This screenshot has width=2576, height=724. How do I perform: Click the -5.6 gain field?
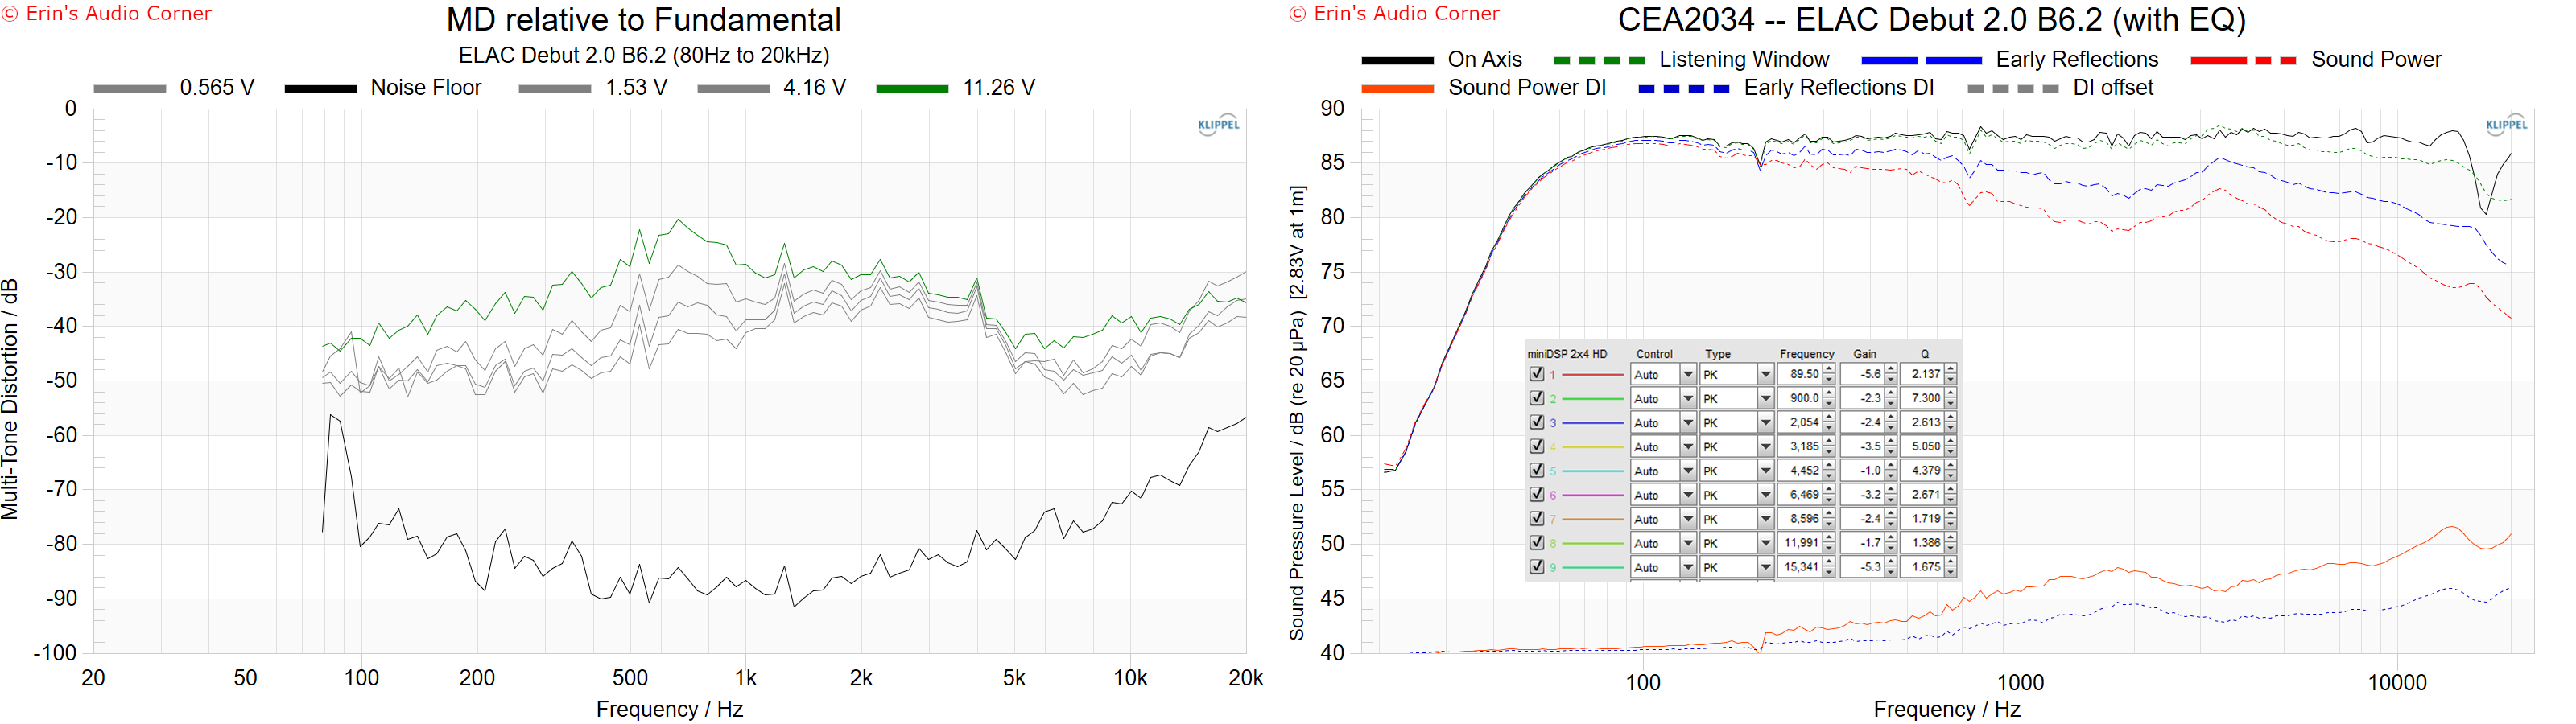pyautogui.click(x=1863, y=374)
